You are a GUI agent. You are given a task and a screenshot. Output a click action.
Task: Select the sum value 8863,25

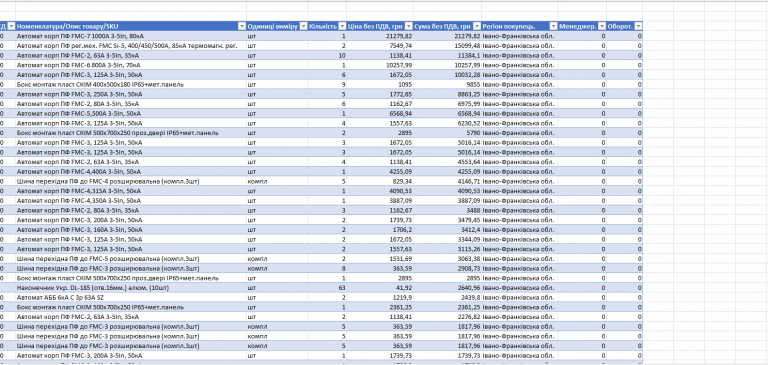447,94
